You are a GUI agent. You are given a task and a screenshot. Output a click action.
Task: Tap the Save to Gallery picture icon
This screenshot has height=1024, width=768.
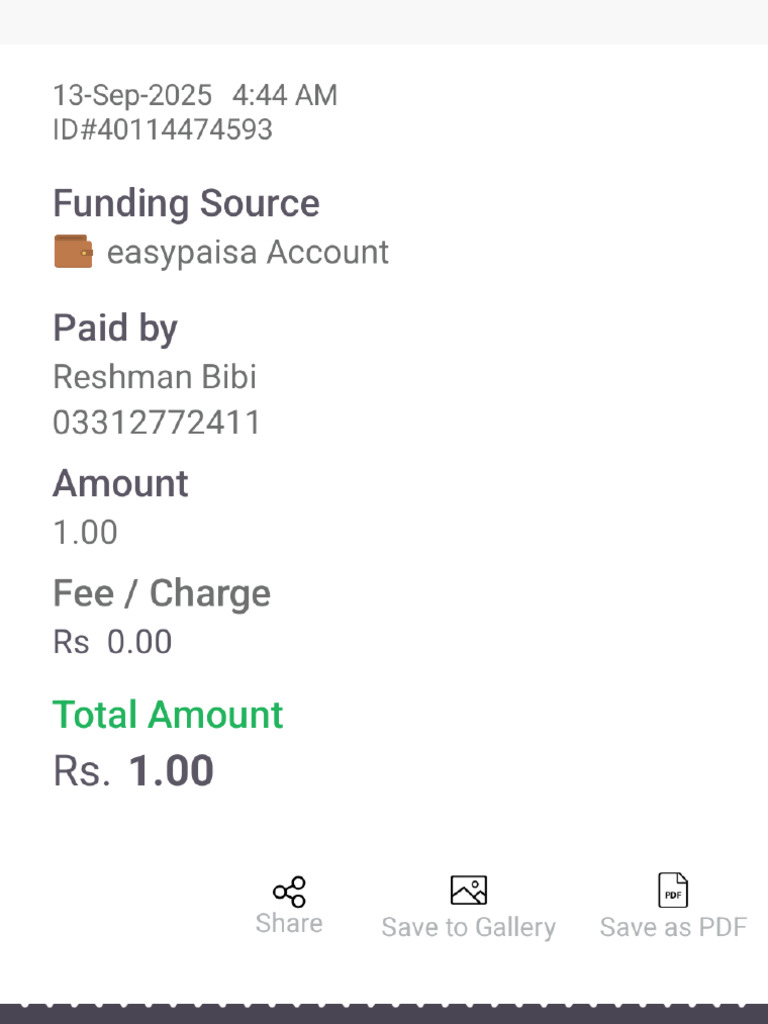tap(469, 890)
